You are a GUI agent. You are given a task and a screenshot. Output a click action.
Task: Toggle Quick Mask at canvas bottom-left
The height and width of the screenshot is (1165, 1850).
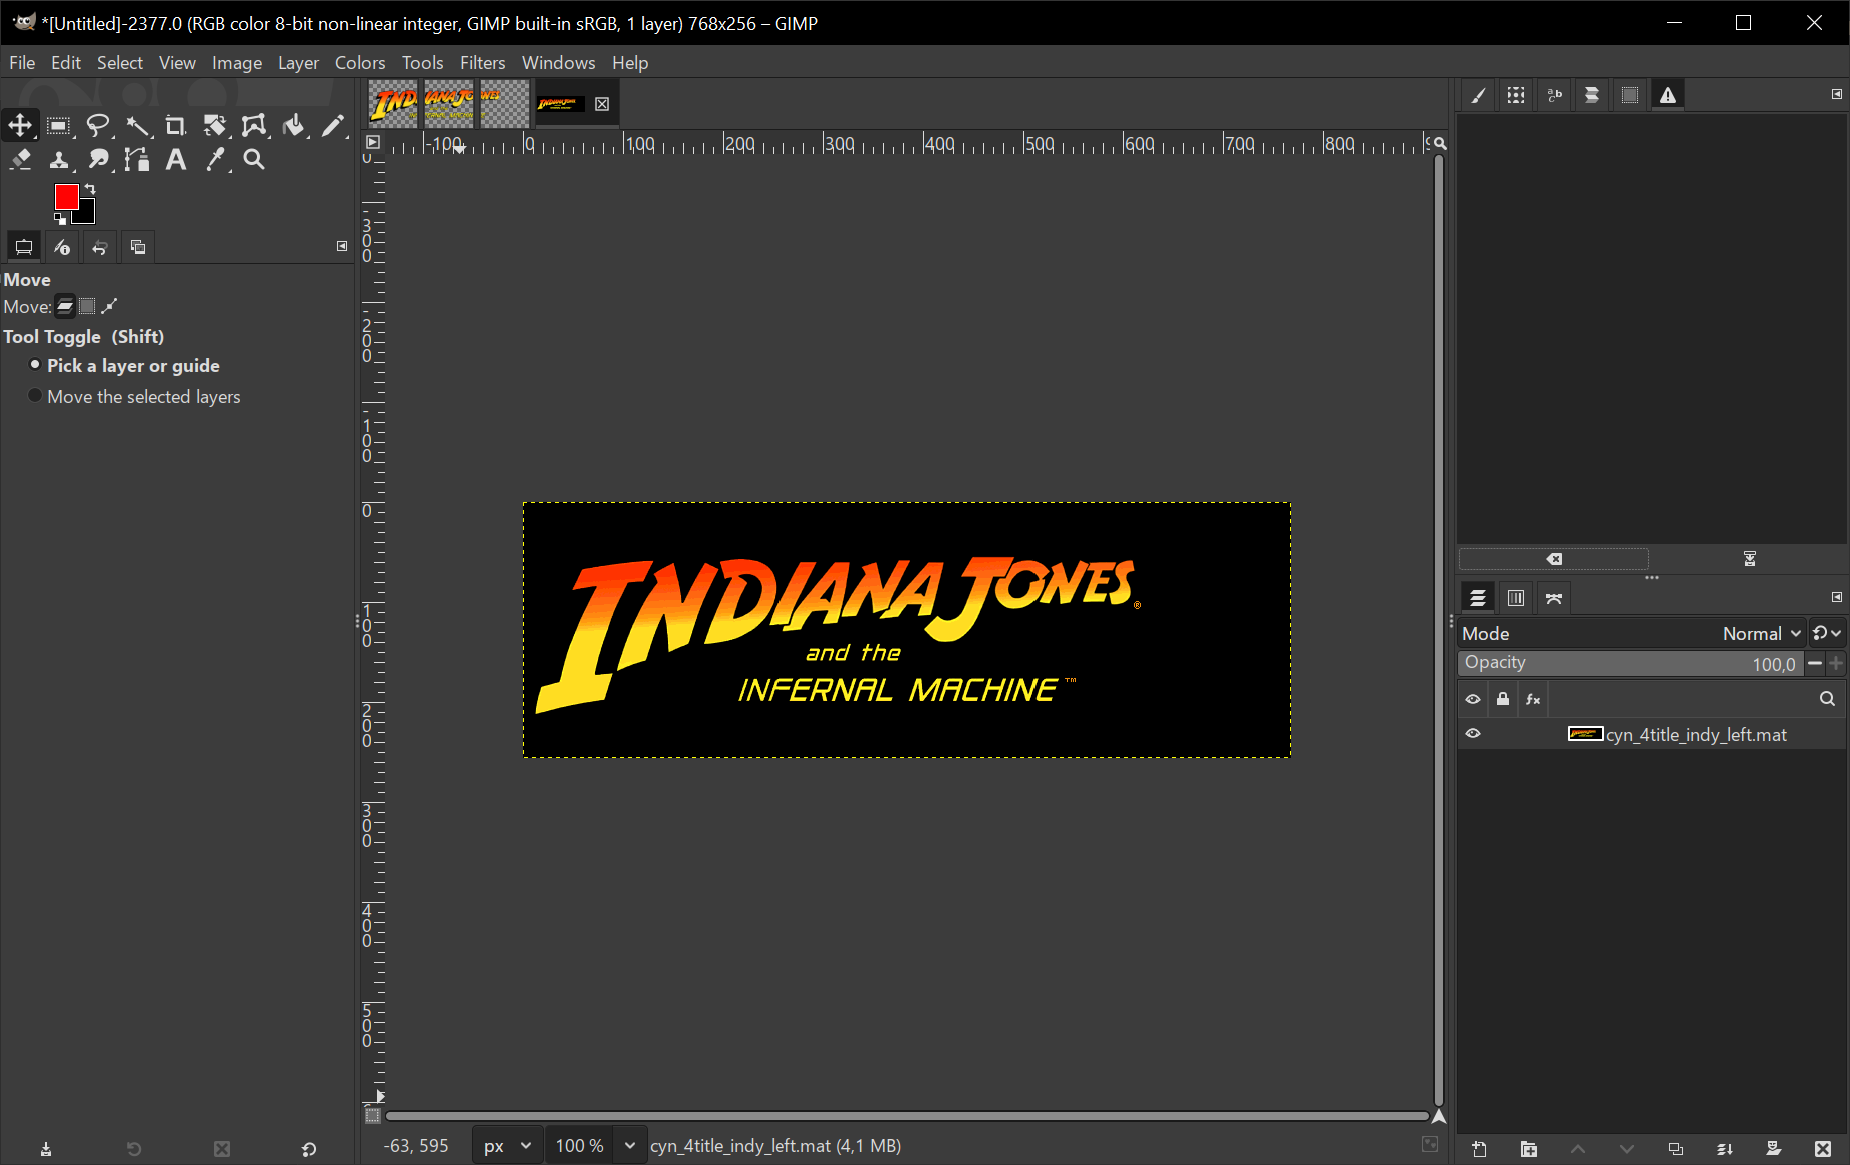(x=372, y=1115)
